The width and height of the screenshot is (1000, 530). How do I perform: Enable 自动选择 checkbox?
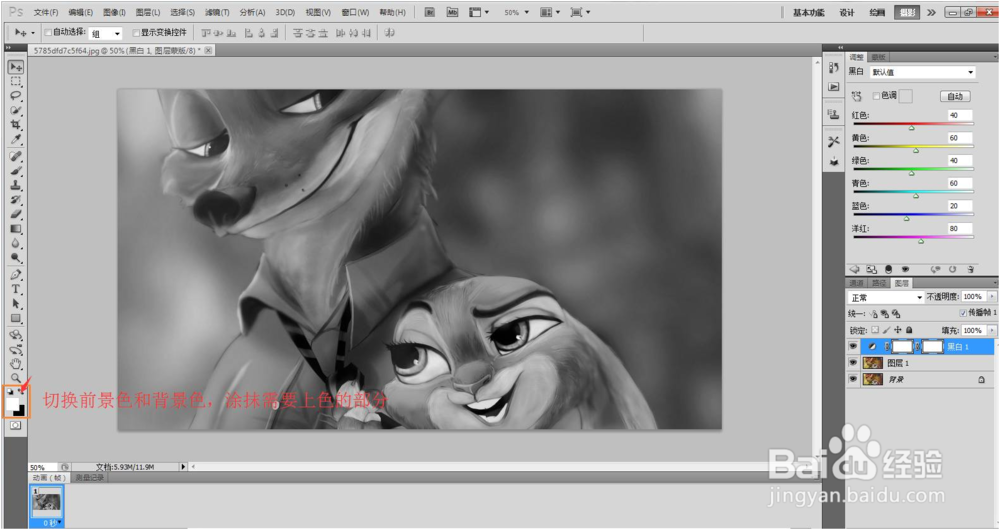coord(48,33)
